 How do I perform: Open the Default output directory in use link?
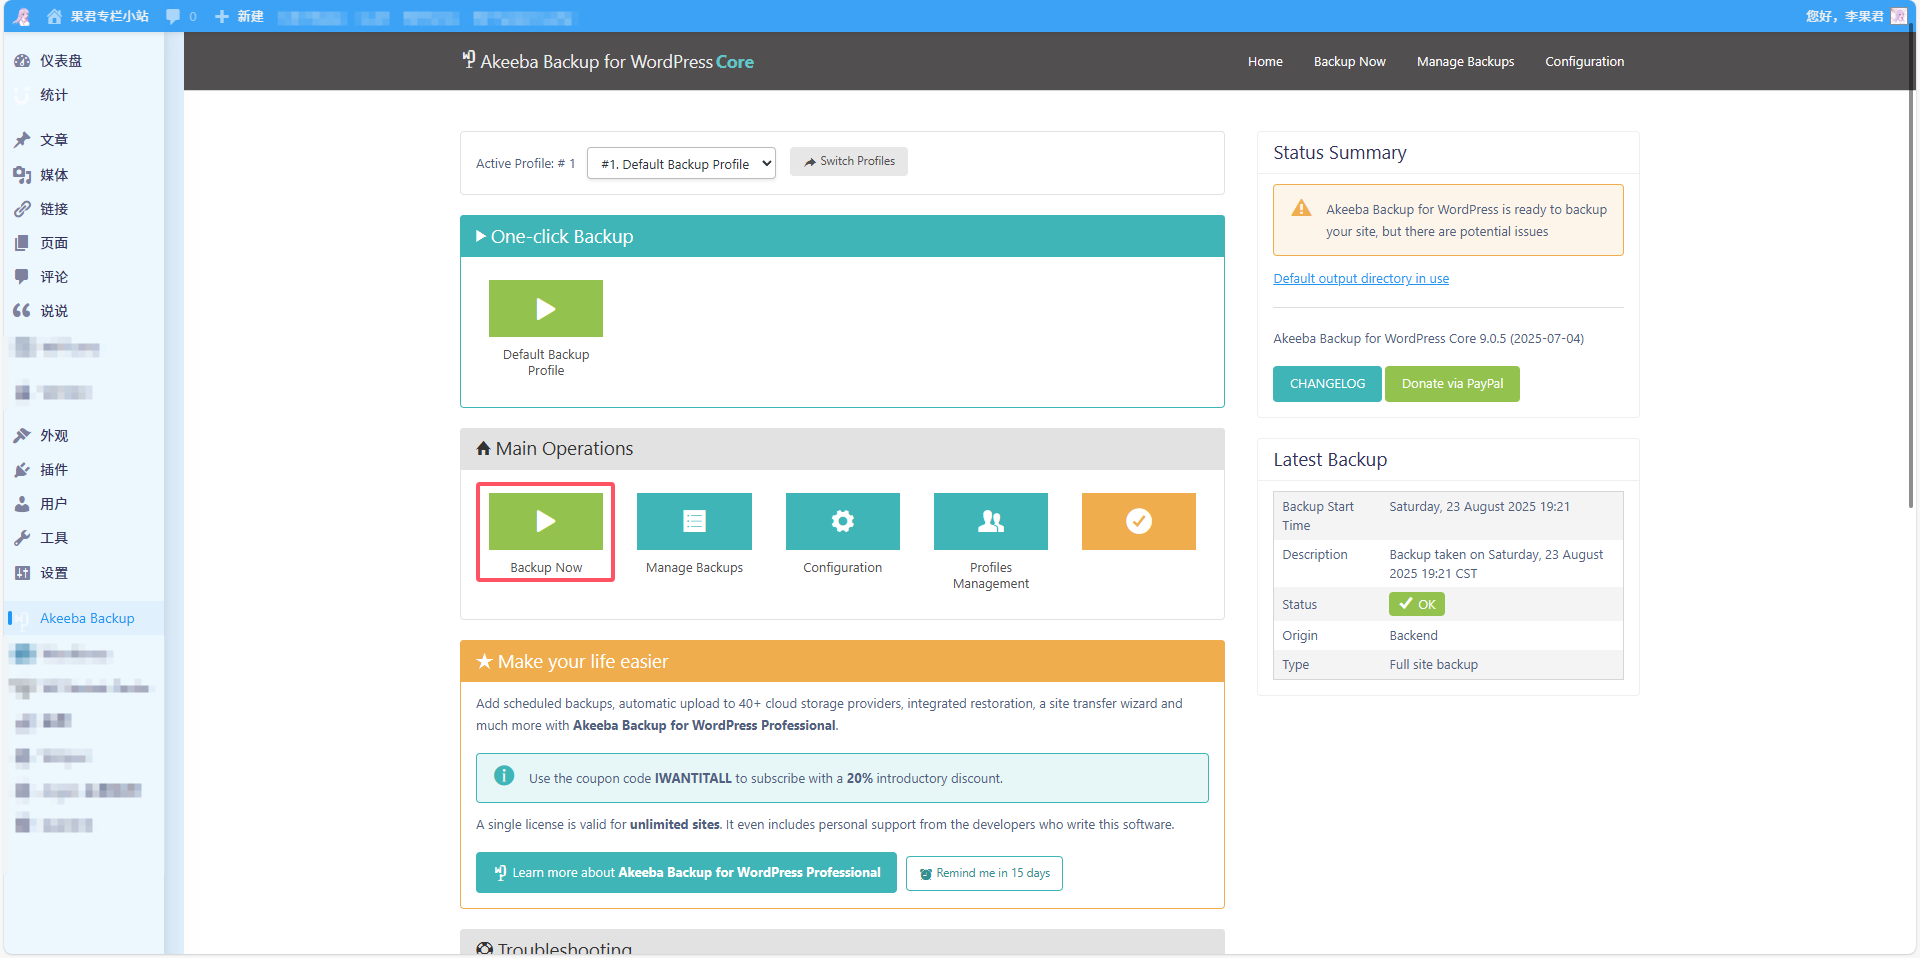pyautogui.click(x=1360, y=279)
